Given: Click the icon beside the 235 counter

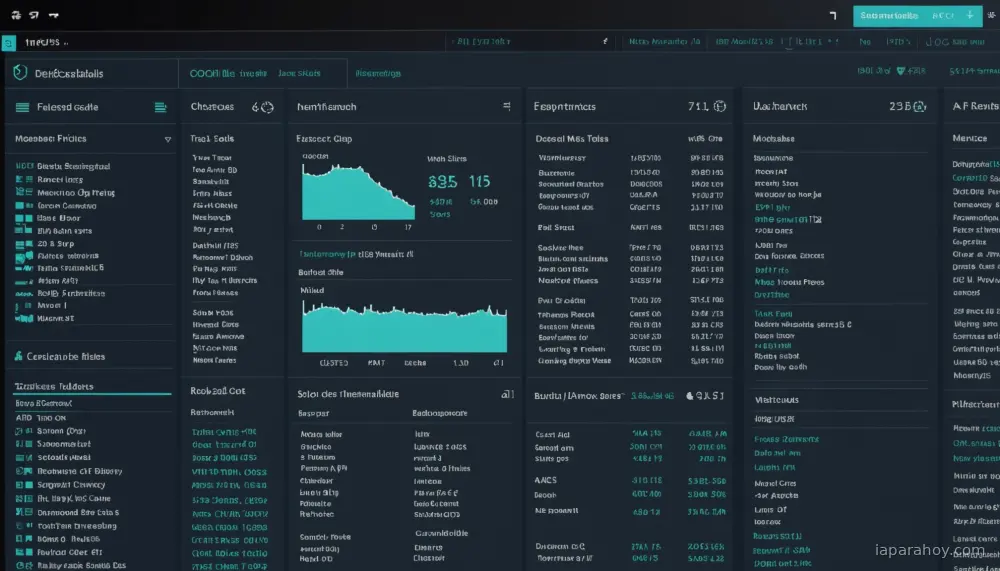Looking at the screenshot, I should pyautogui.click(x=920, y=107).
